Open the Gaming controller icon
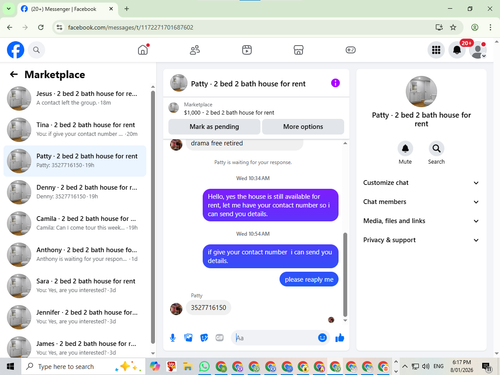 click(350, 50)
